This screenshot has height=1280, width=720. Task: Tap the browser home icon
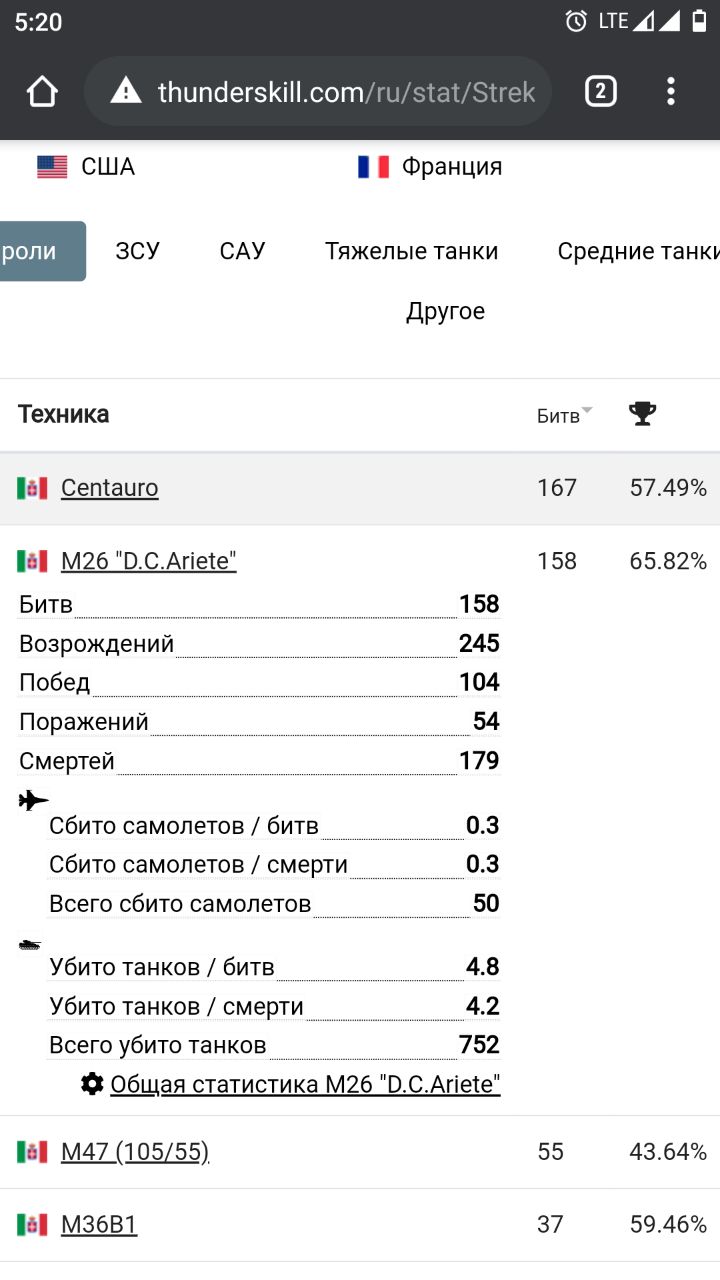pyautogui.click(x=42, y=92)
